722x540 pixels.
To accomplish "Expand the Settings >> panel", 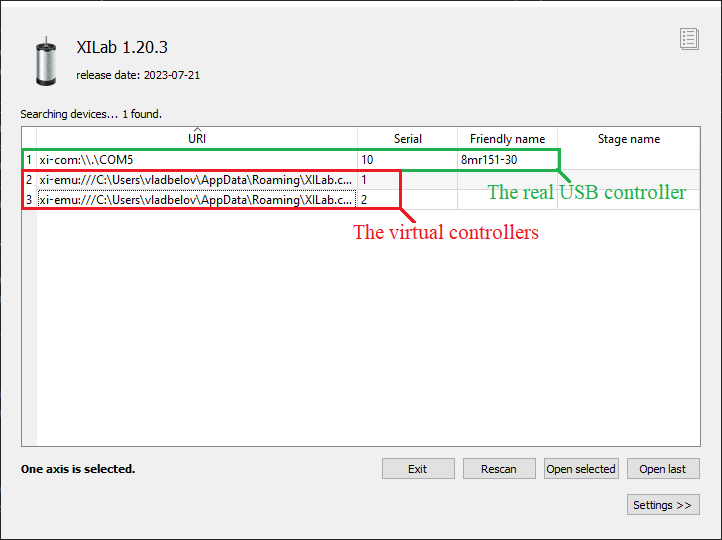I will click(663, 505).
